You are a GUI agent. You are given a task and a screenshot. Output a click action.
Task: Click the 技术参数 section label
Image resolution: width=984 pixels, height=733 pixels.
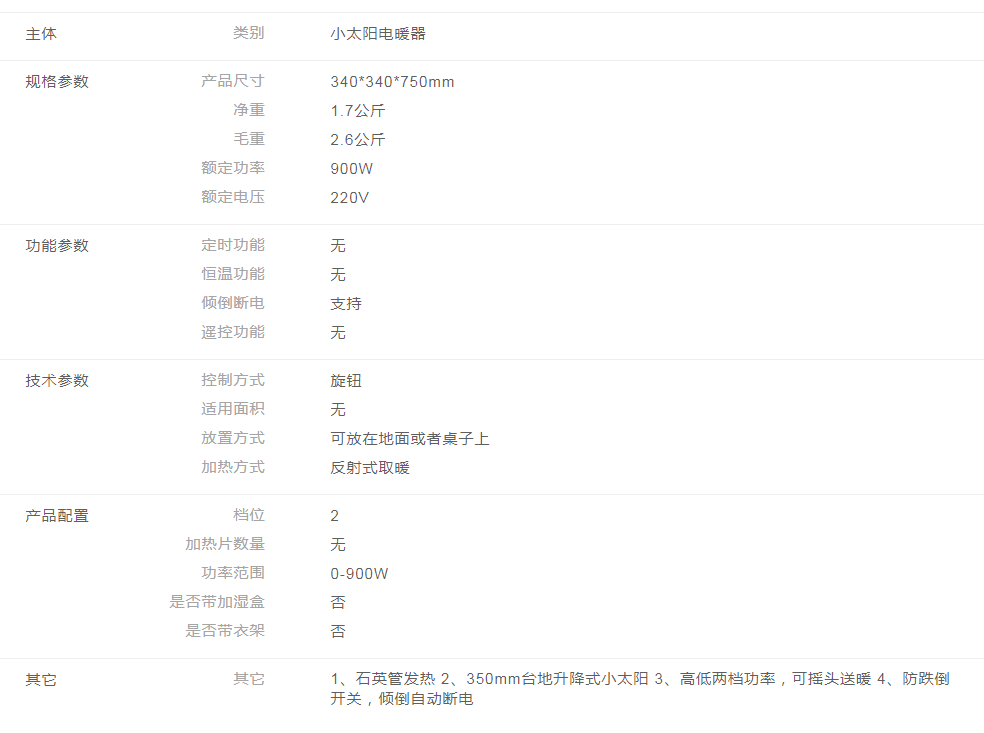click(55, 380)
